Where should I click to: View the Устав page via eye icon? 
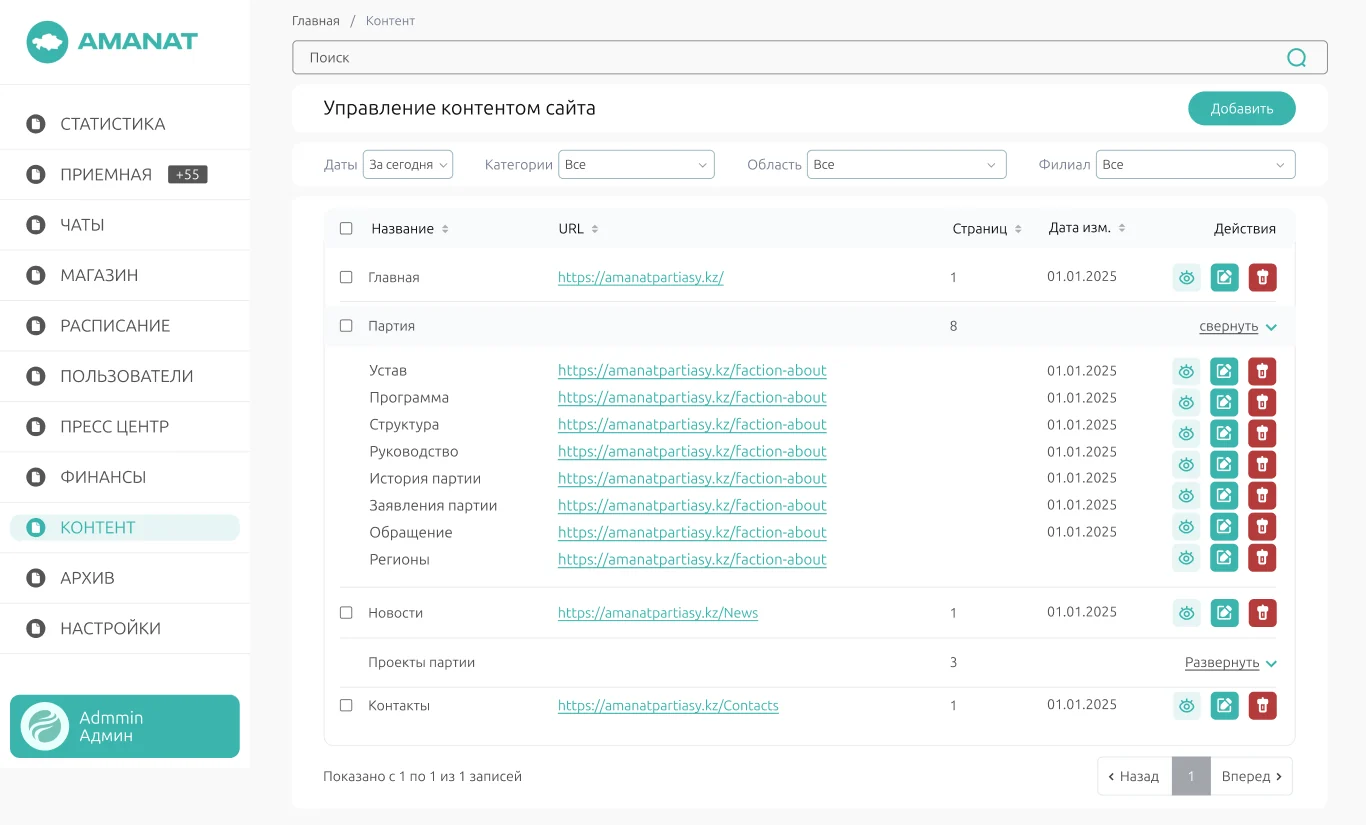1186,372
